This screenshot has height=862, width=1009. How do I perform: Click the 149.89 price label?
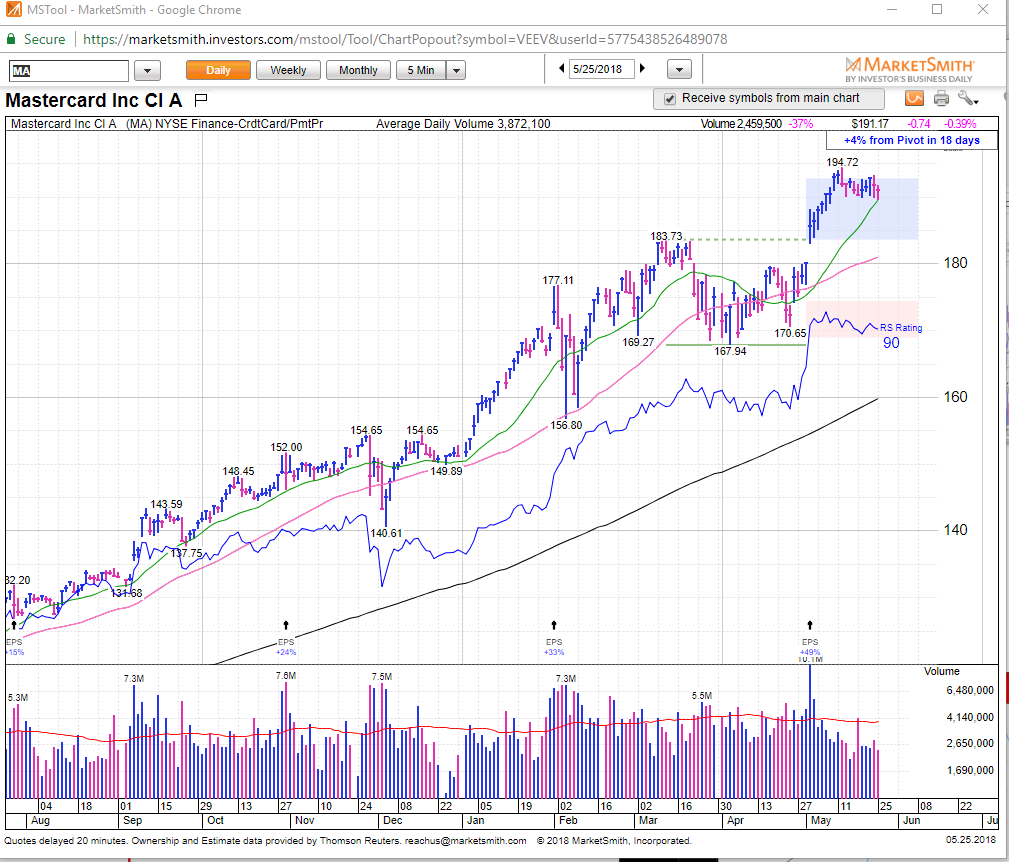(447, 471)
